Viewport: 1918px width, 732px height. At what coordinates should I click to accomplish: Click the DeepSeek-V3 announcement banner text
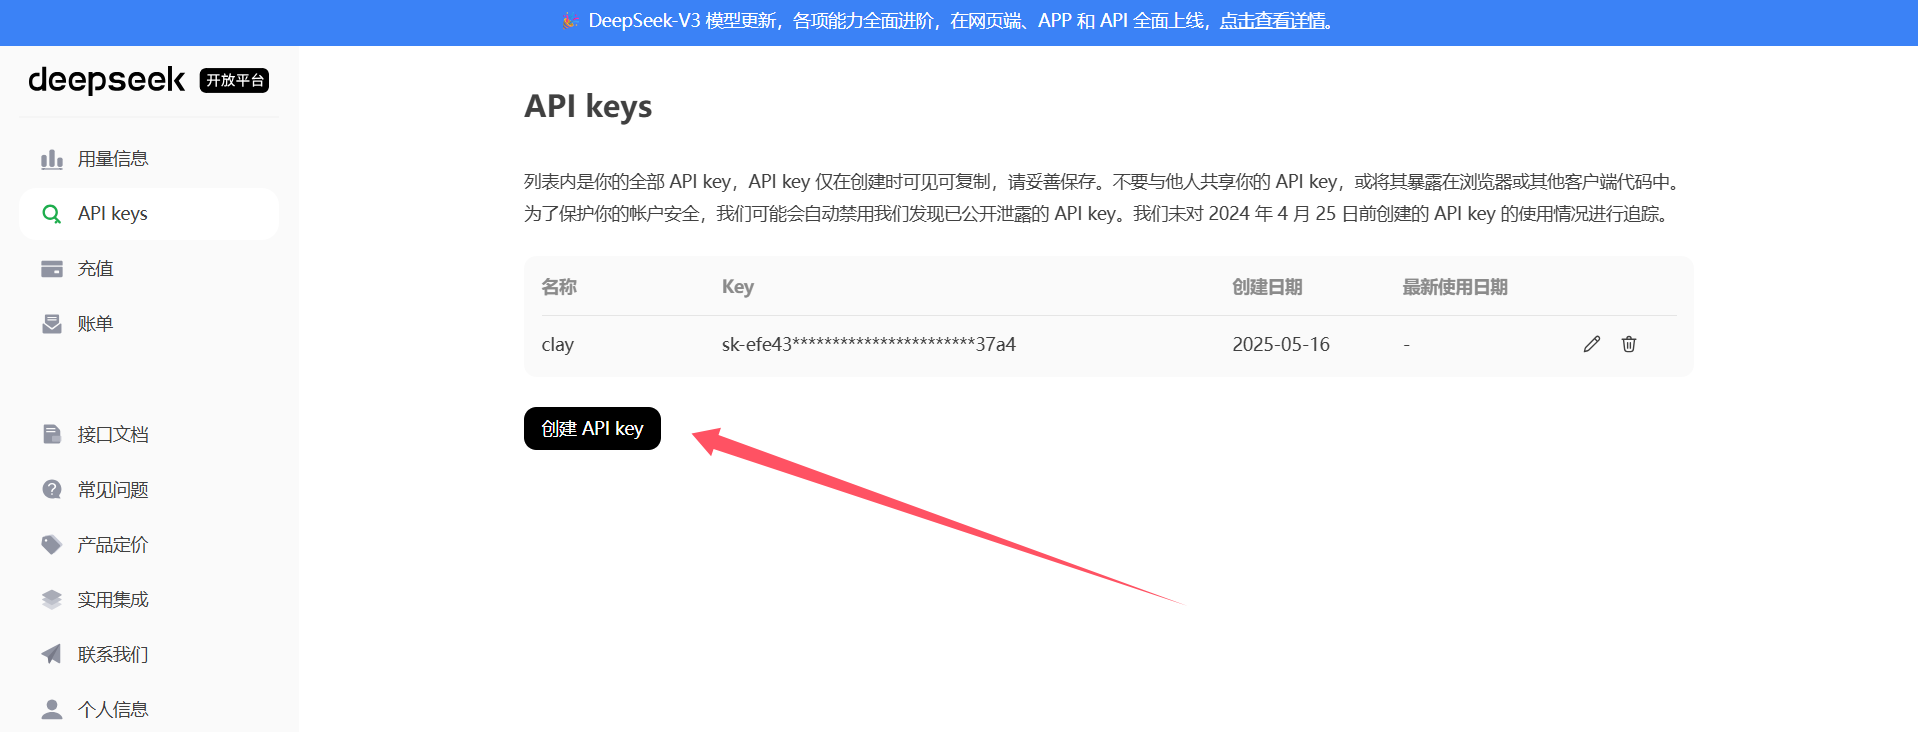(x=946, y=21)
